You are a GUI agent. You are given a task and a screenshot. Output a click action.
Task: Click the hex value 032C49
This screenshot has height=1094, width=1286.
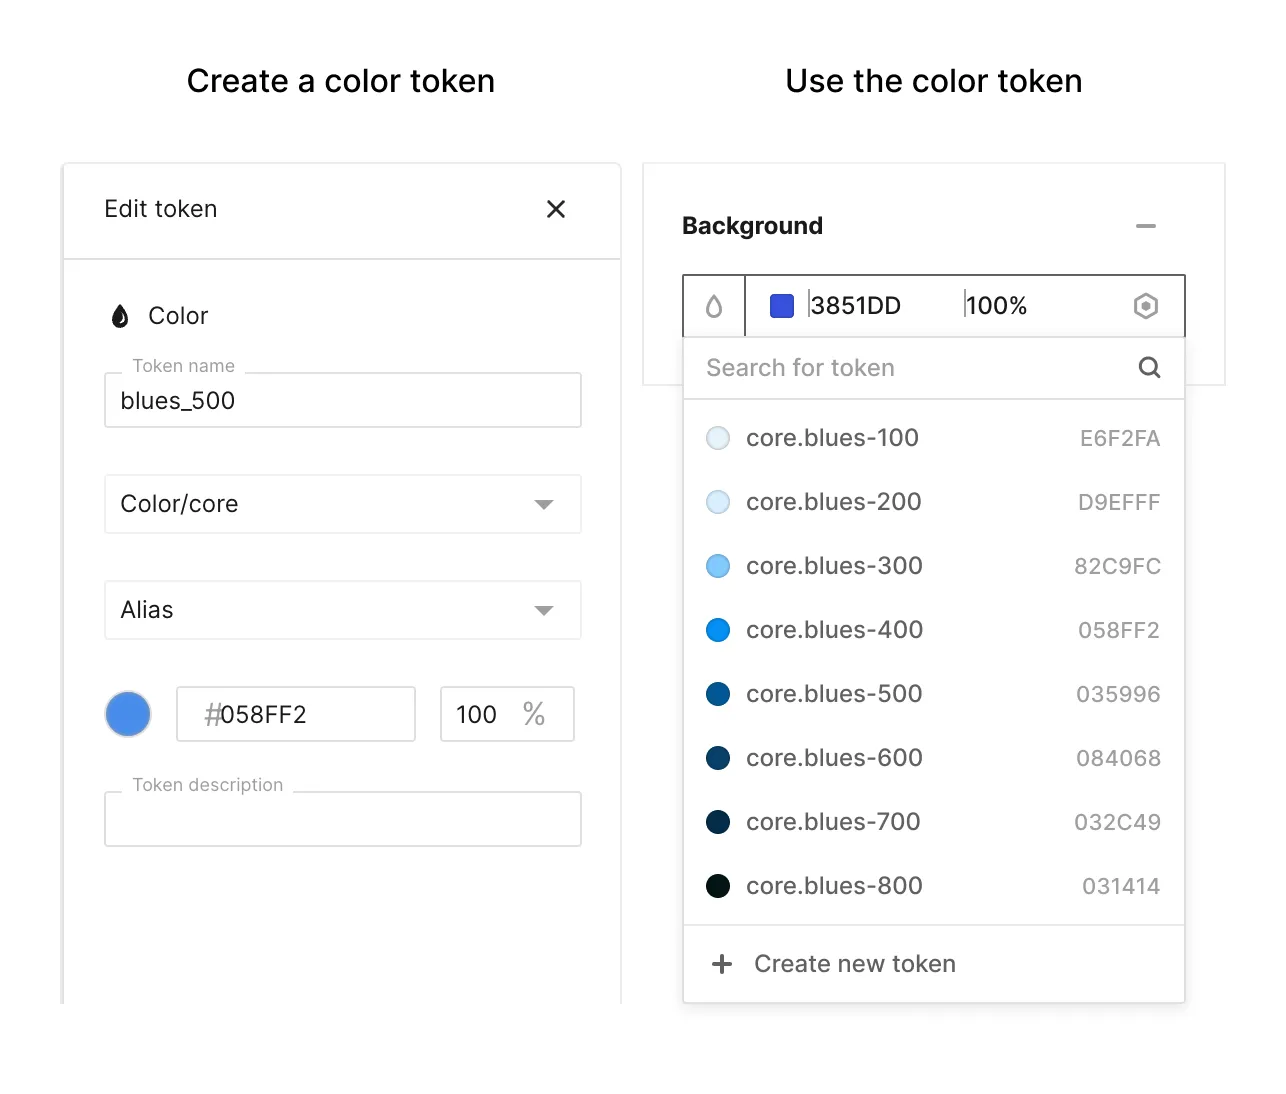pos(1117,822)
